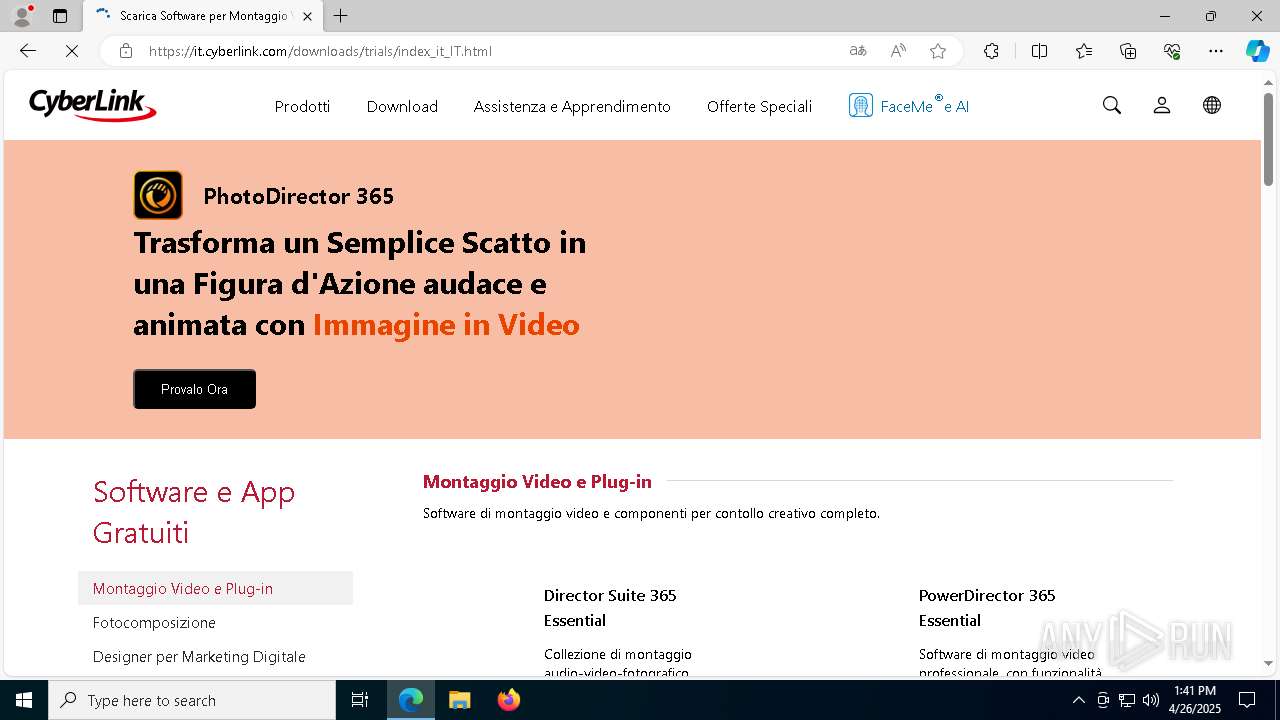Open the Offerte Speciali menu
Image resolution: width=1280 pixels, height=720 pixels.
tap(759, 106)
